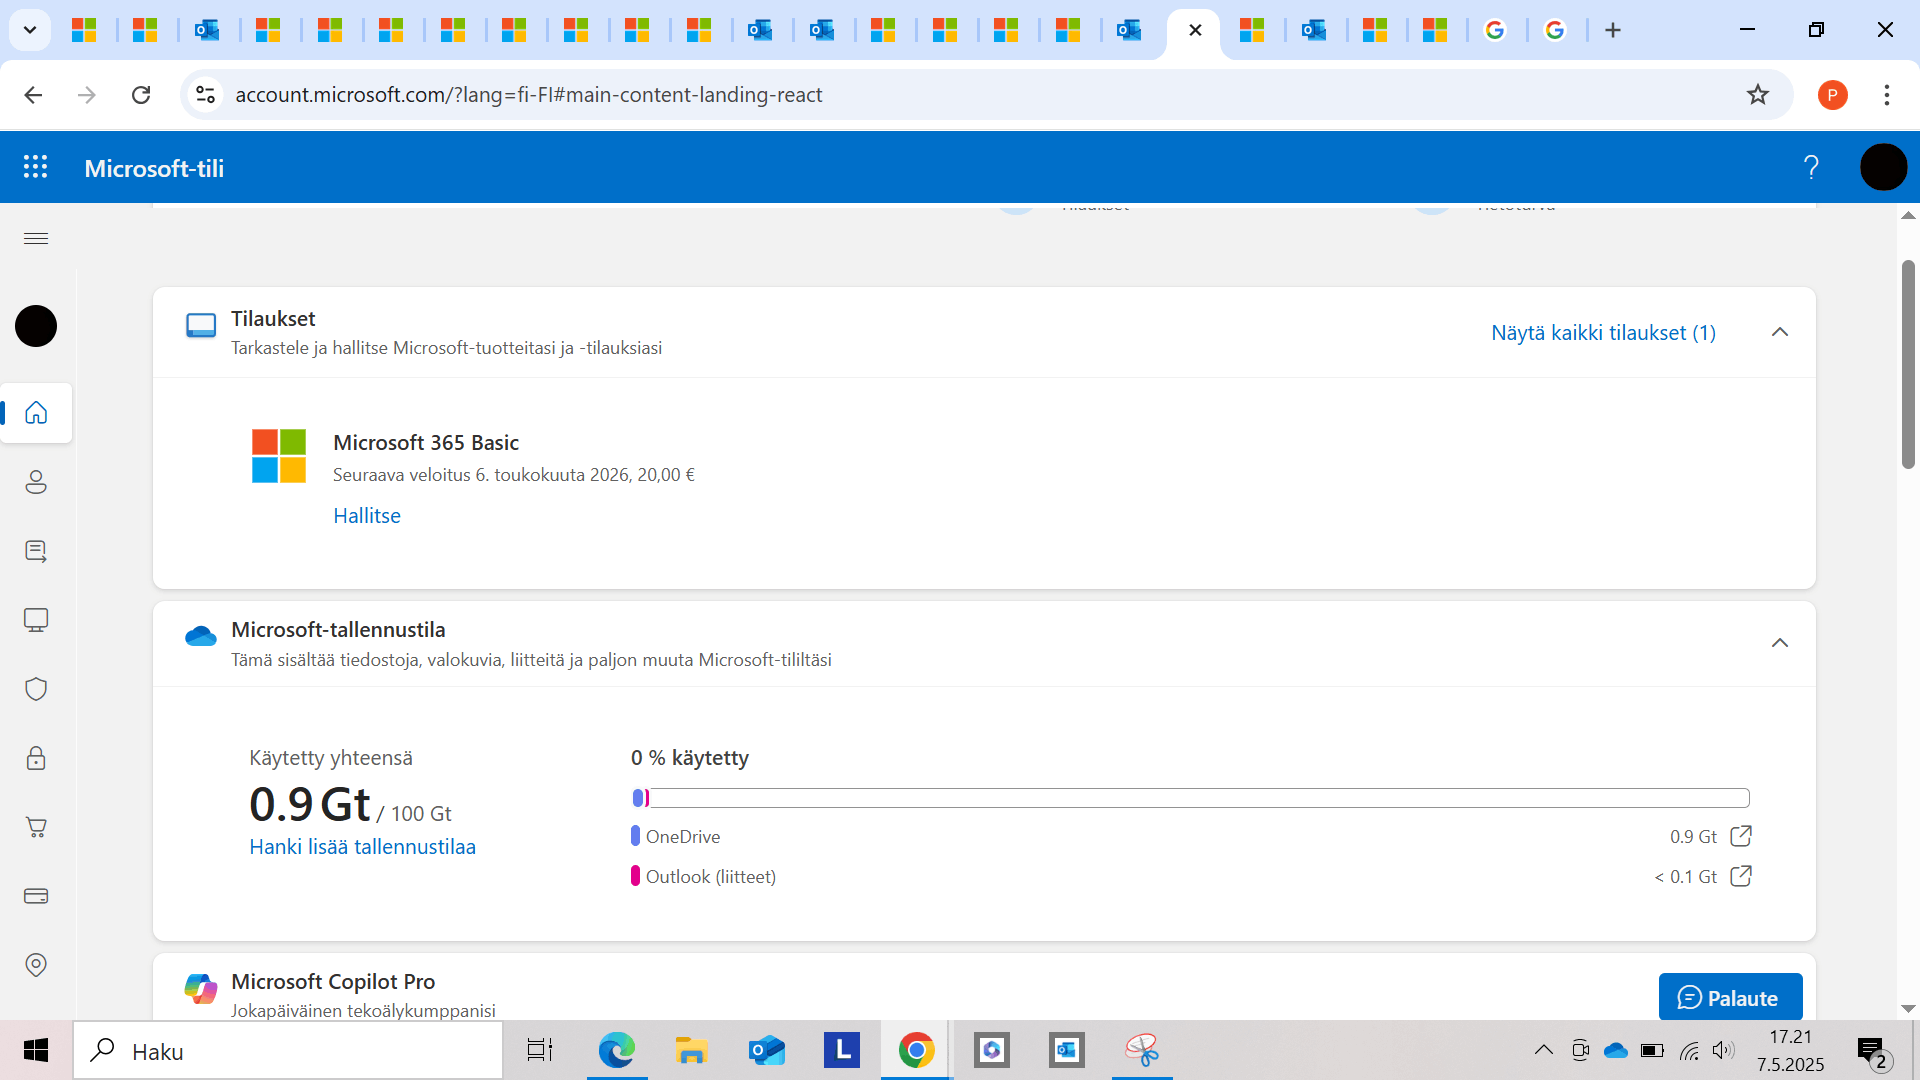The width and height of the screenshot is (1920, 1080).
Task: Collapse the Microsoft-tallennustila section chevron
Action: tap(1780, 643)
